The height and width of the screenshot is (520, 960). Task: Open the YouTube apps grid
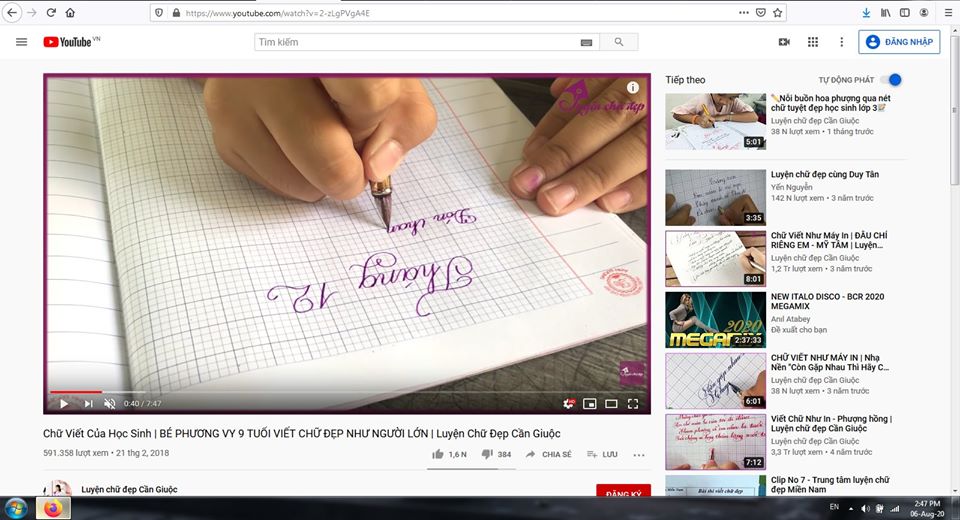[813, 42]
